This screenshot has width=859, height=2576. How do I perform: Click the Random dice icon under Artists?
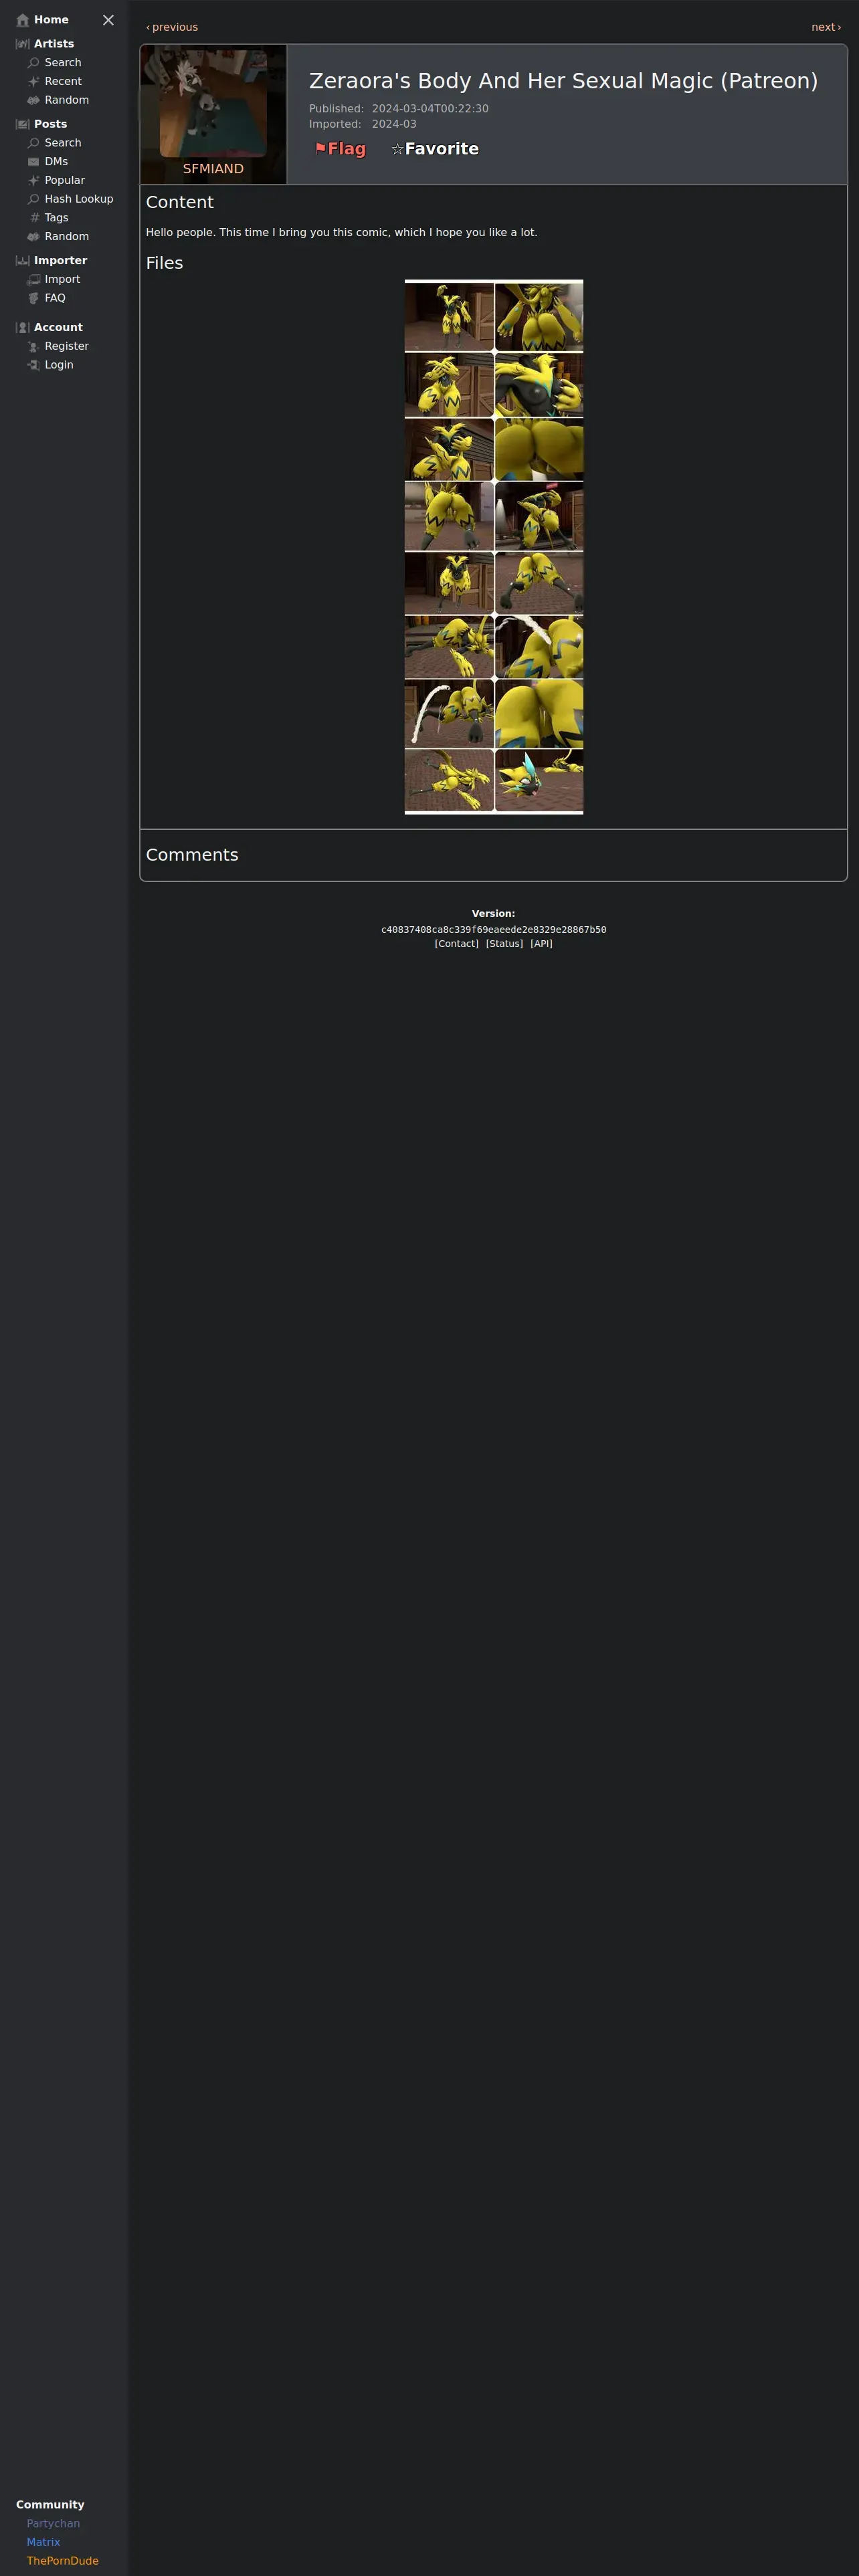(x=33, y=100)
